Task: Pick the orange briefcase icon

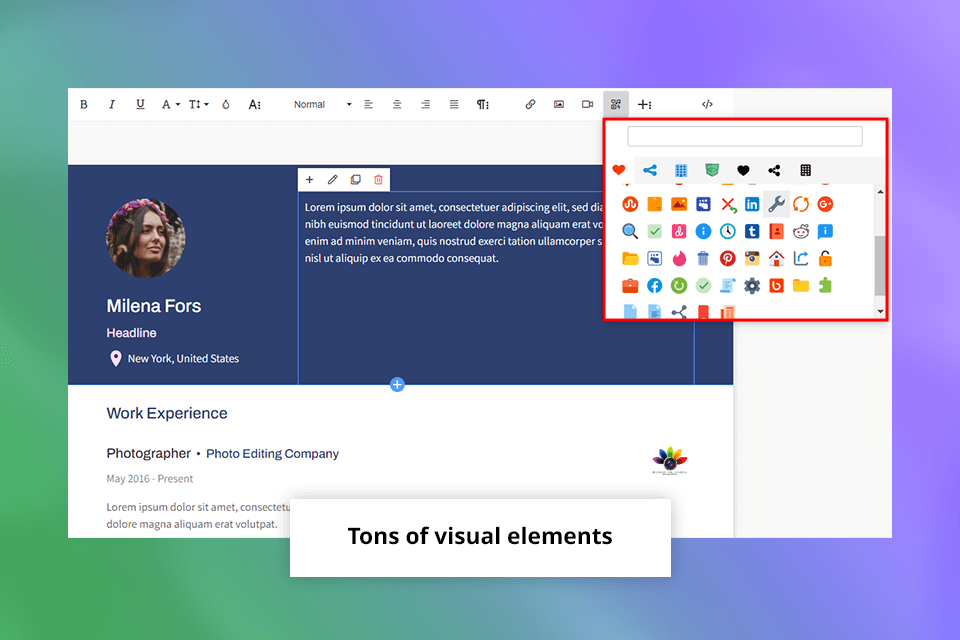Action: [x=630, y=285]
